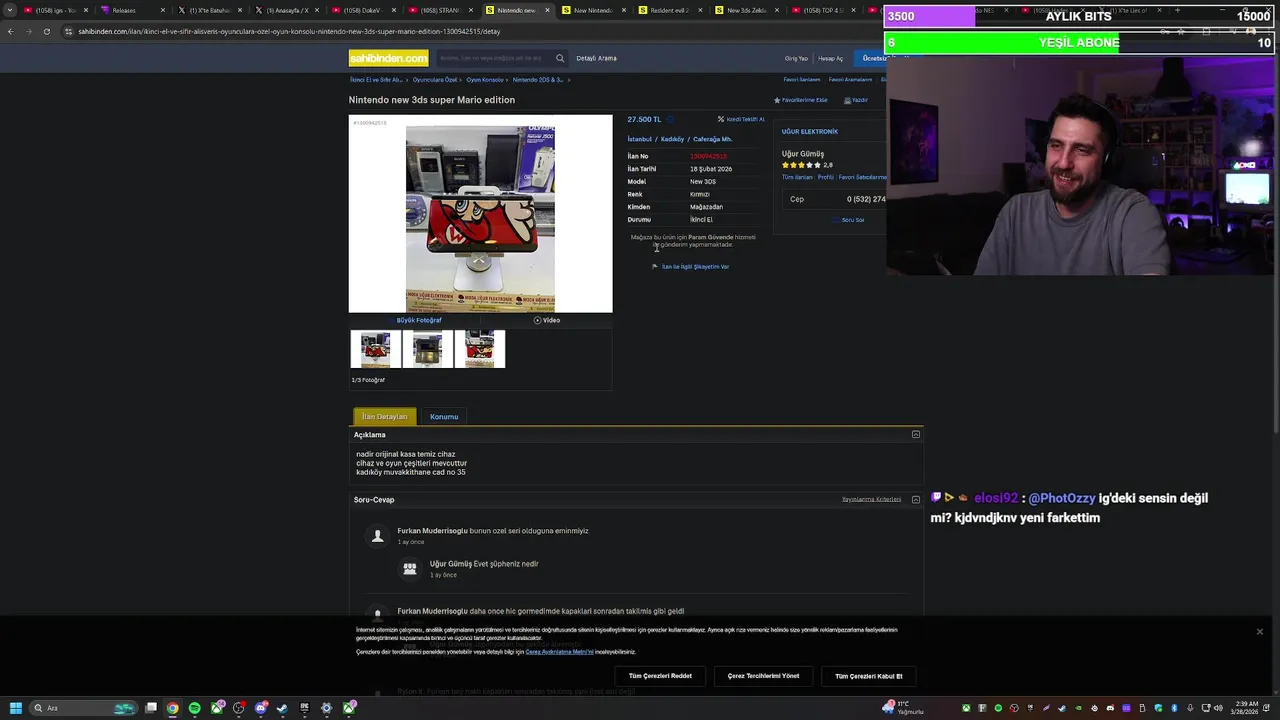Click browser back arrow
The width and height of the screenshot is (1280, 720).
(10, 31)
